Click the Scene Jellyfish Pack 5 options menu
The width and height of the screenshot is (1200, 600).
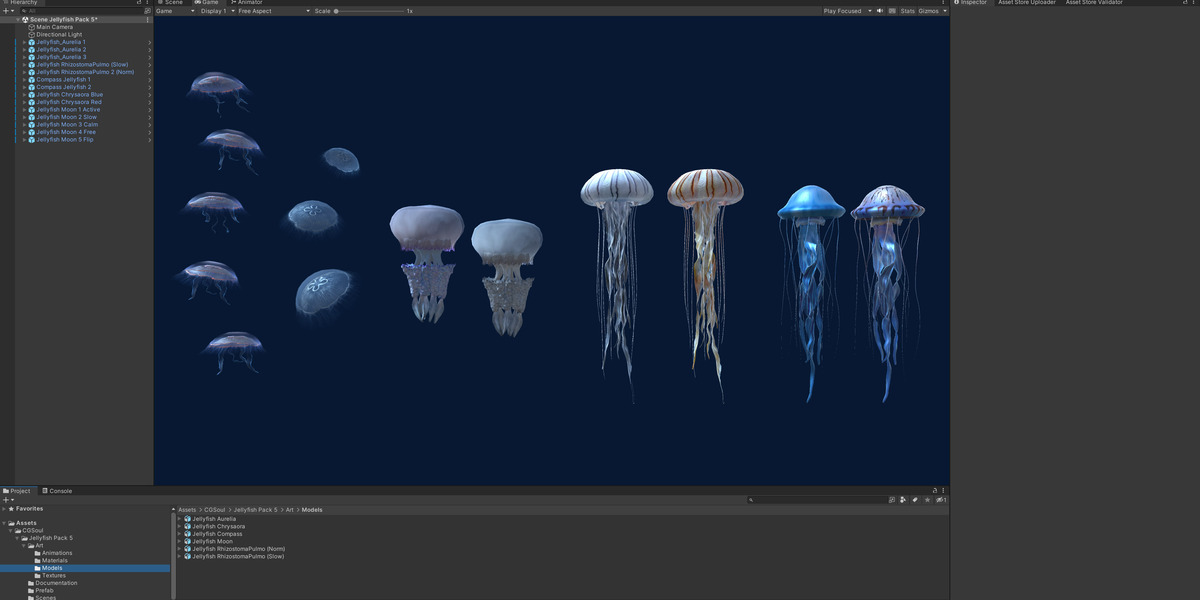click(x=148, y=19)
